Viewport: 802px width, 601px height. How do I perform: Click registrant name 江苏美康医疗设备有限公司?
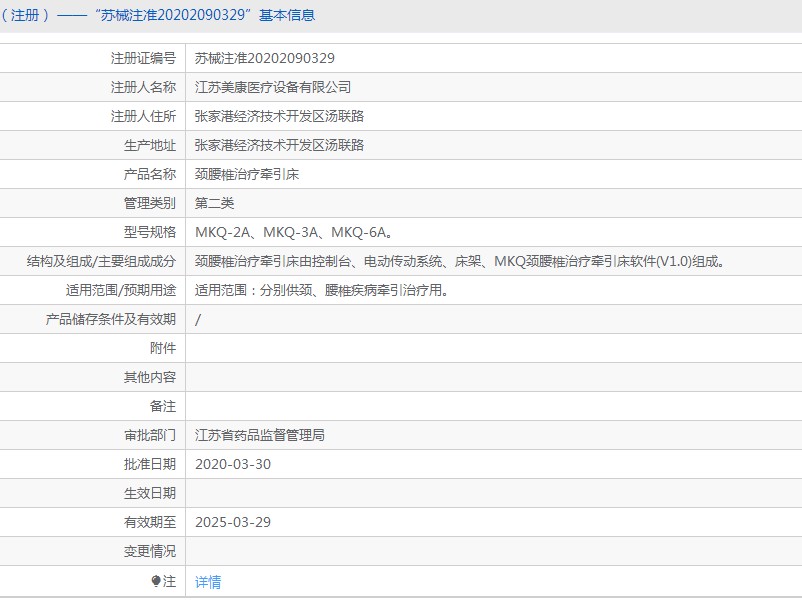pos(272,87)
